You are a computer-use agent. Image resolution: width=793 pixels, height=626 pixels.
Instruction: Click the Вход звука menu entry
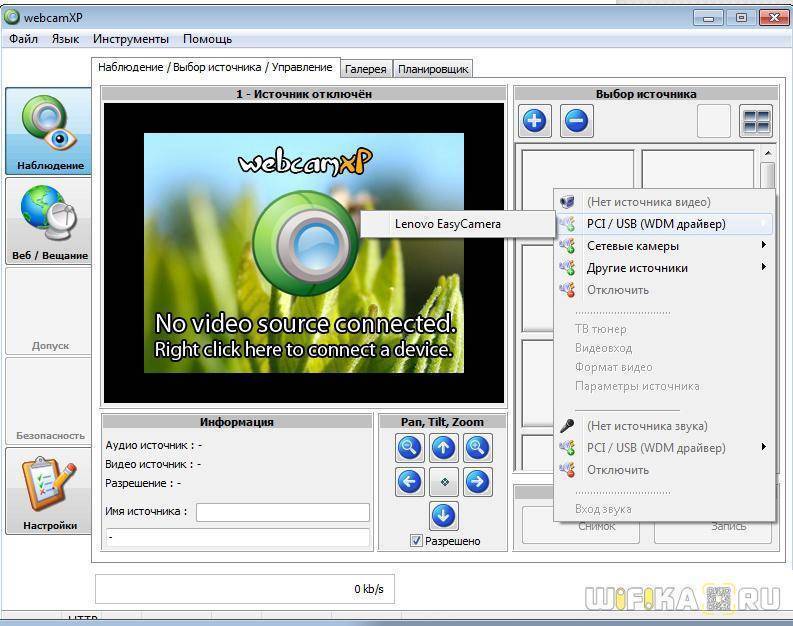point(603,509)
